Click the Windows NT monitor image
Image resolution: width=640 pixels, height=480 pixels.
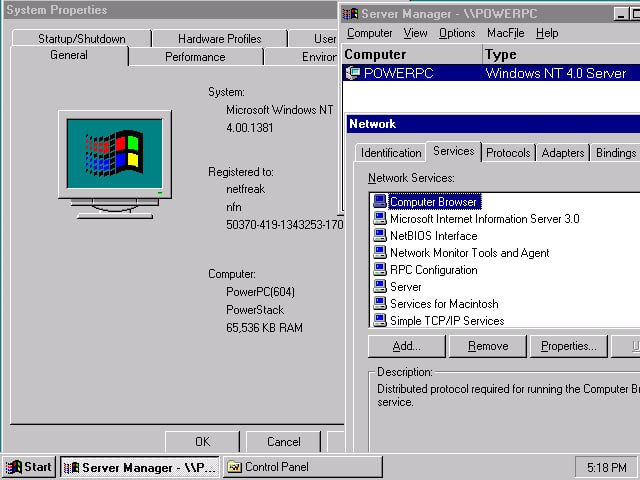(115, 164)
